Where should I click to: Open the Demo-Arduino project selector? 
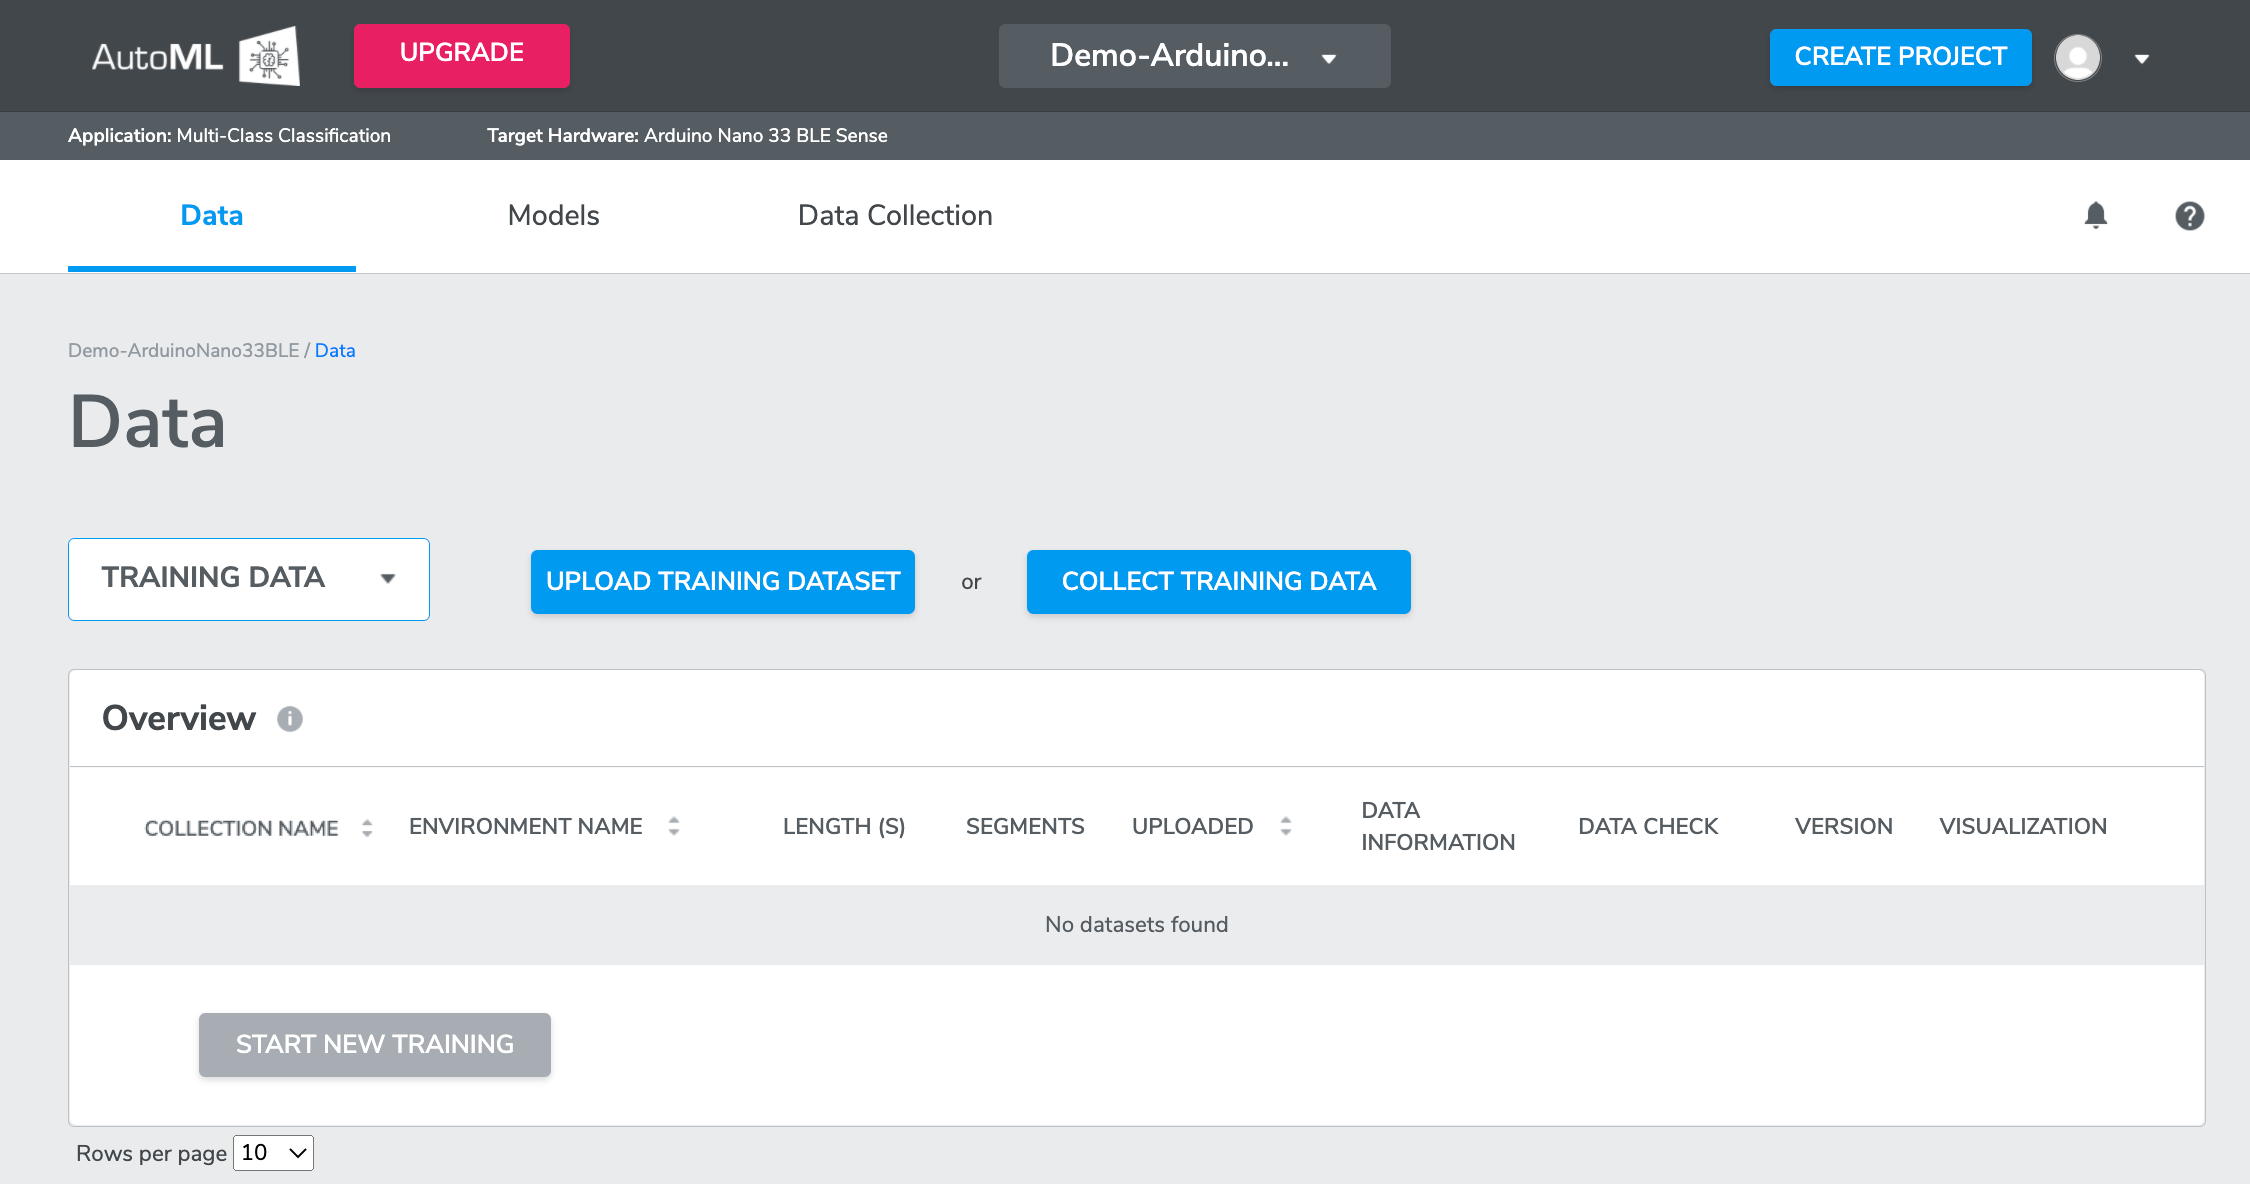pyautogui.click(x=1194, y=56)
